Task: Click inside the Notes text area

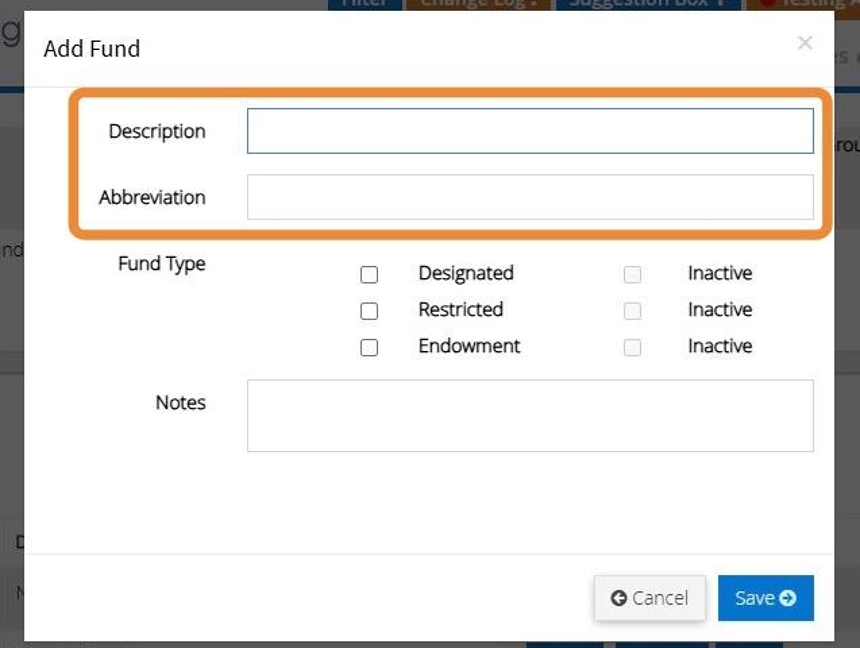Action: point(530,415)
